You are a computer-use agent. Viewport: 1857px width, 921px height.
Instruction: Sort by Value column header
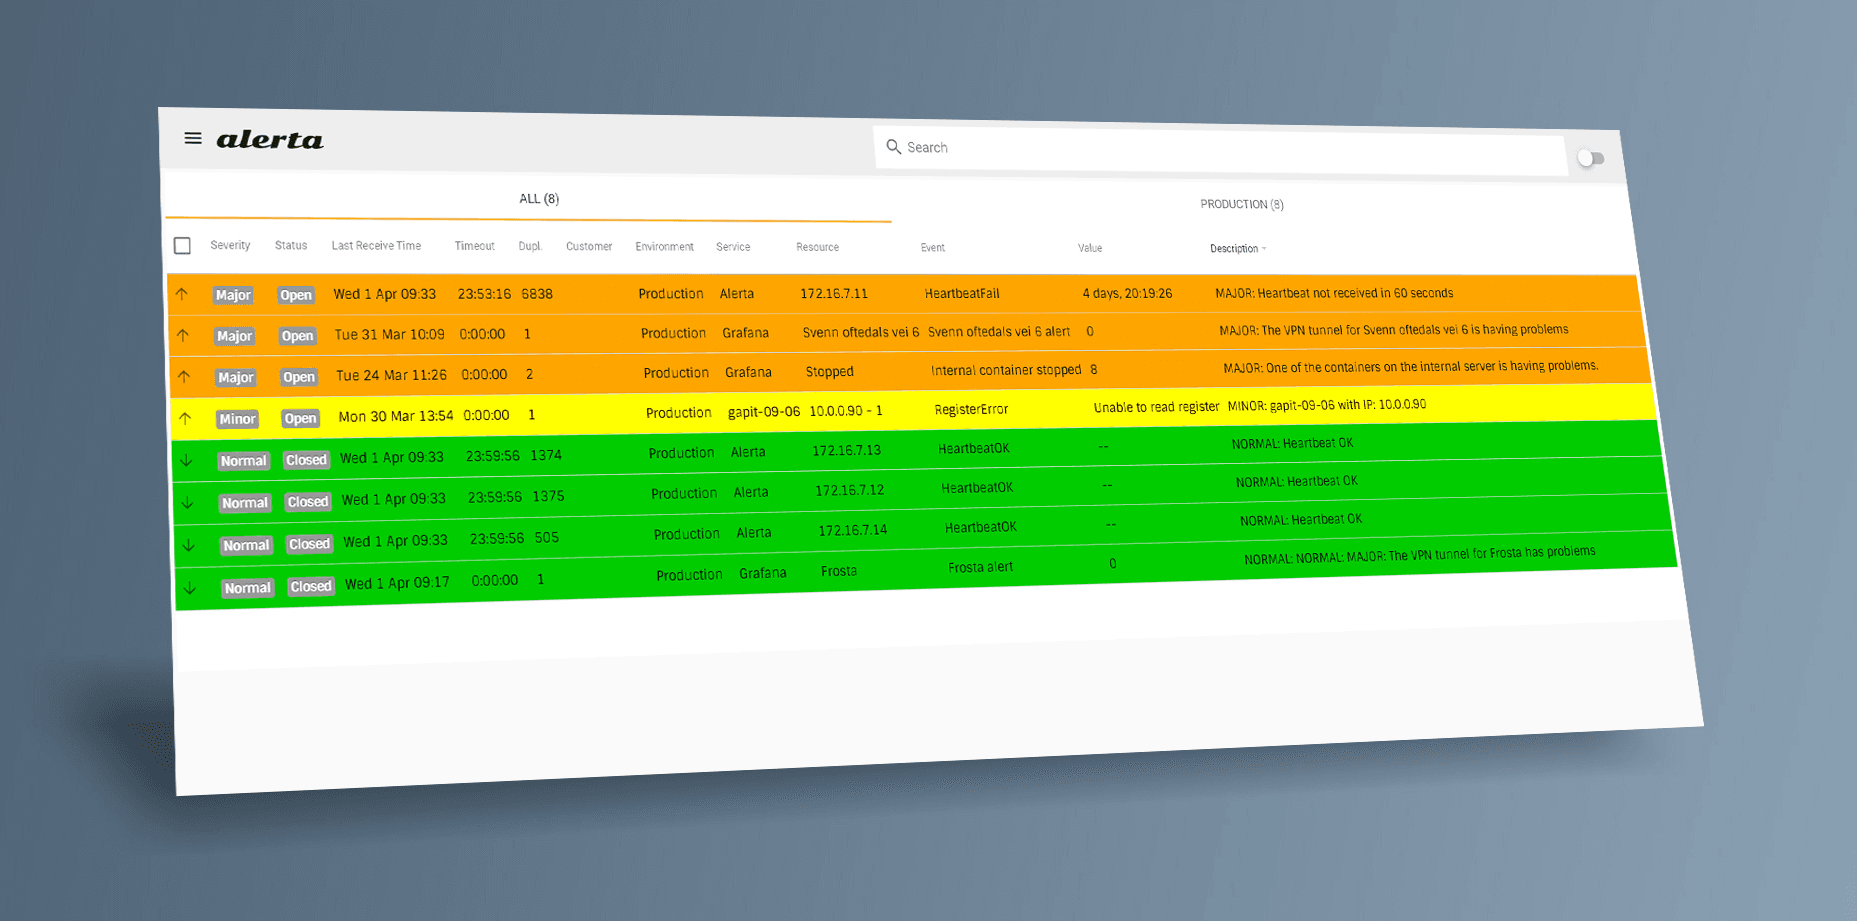point(1090,248)
